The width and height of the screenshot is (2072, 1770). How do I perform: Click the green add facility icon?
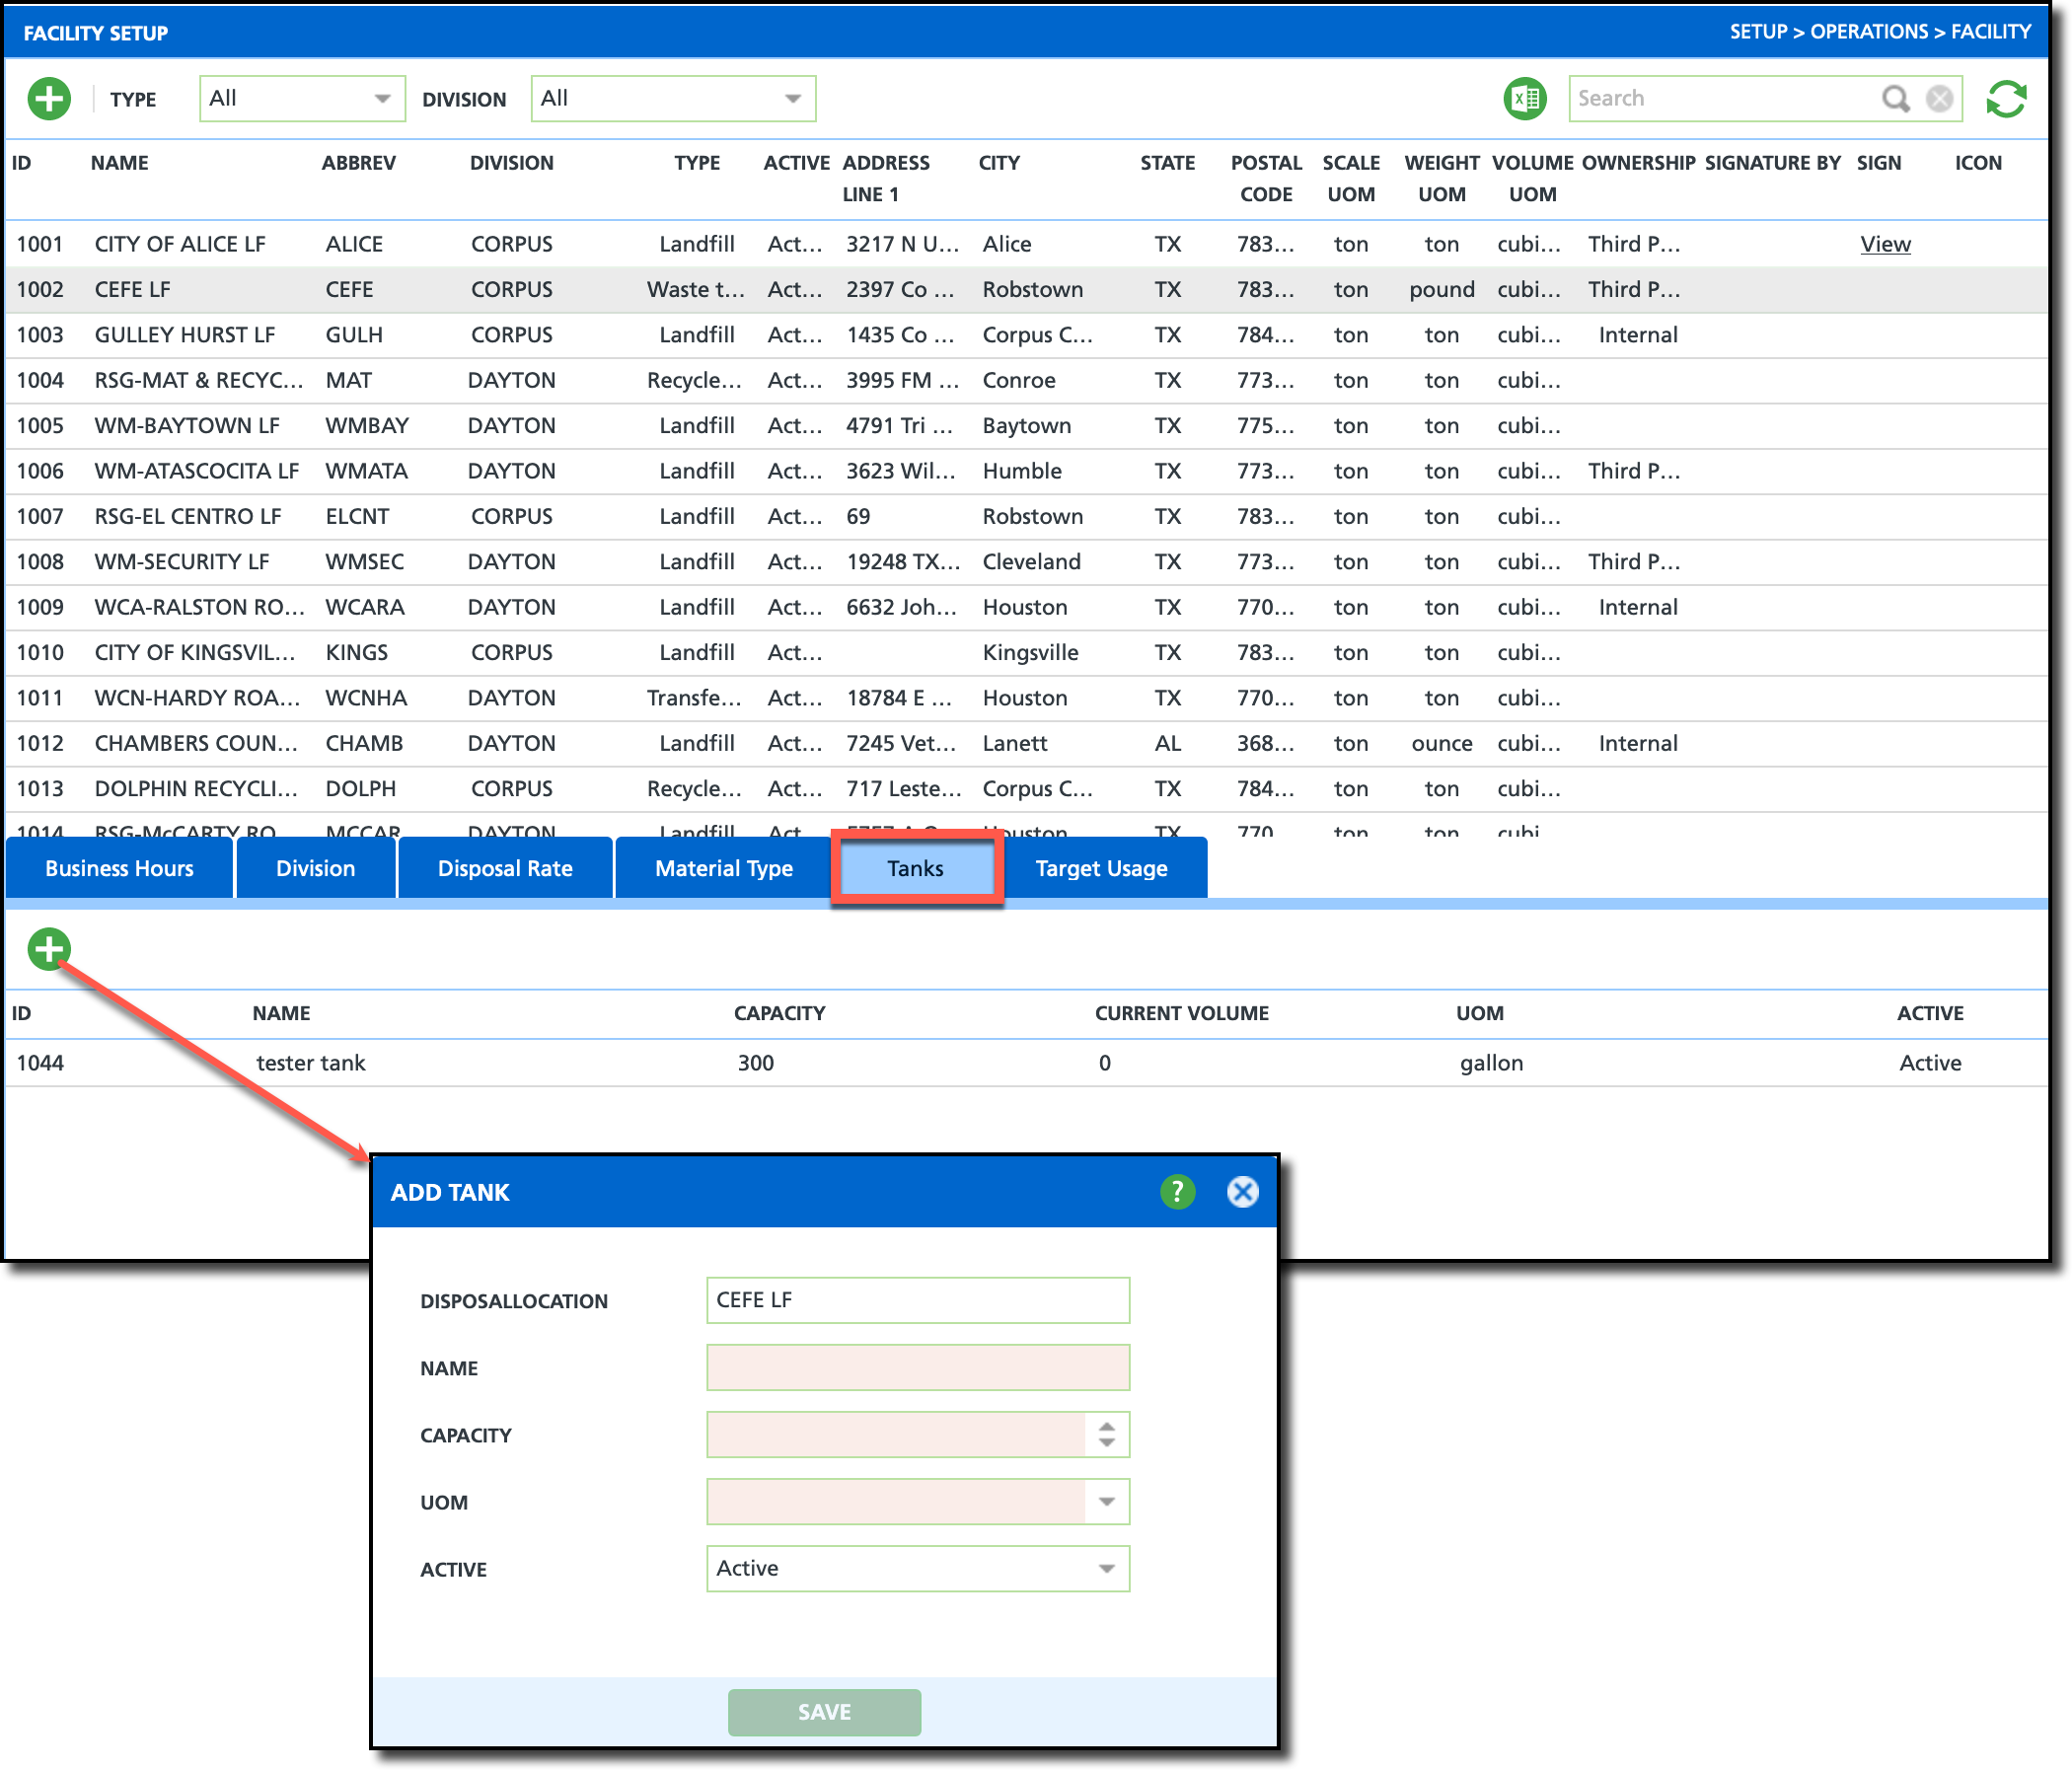[x=49, y=99]
